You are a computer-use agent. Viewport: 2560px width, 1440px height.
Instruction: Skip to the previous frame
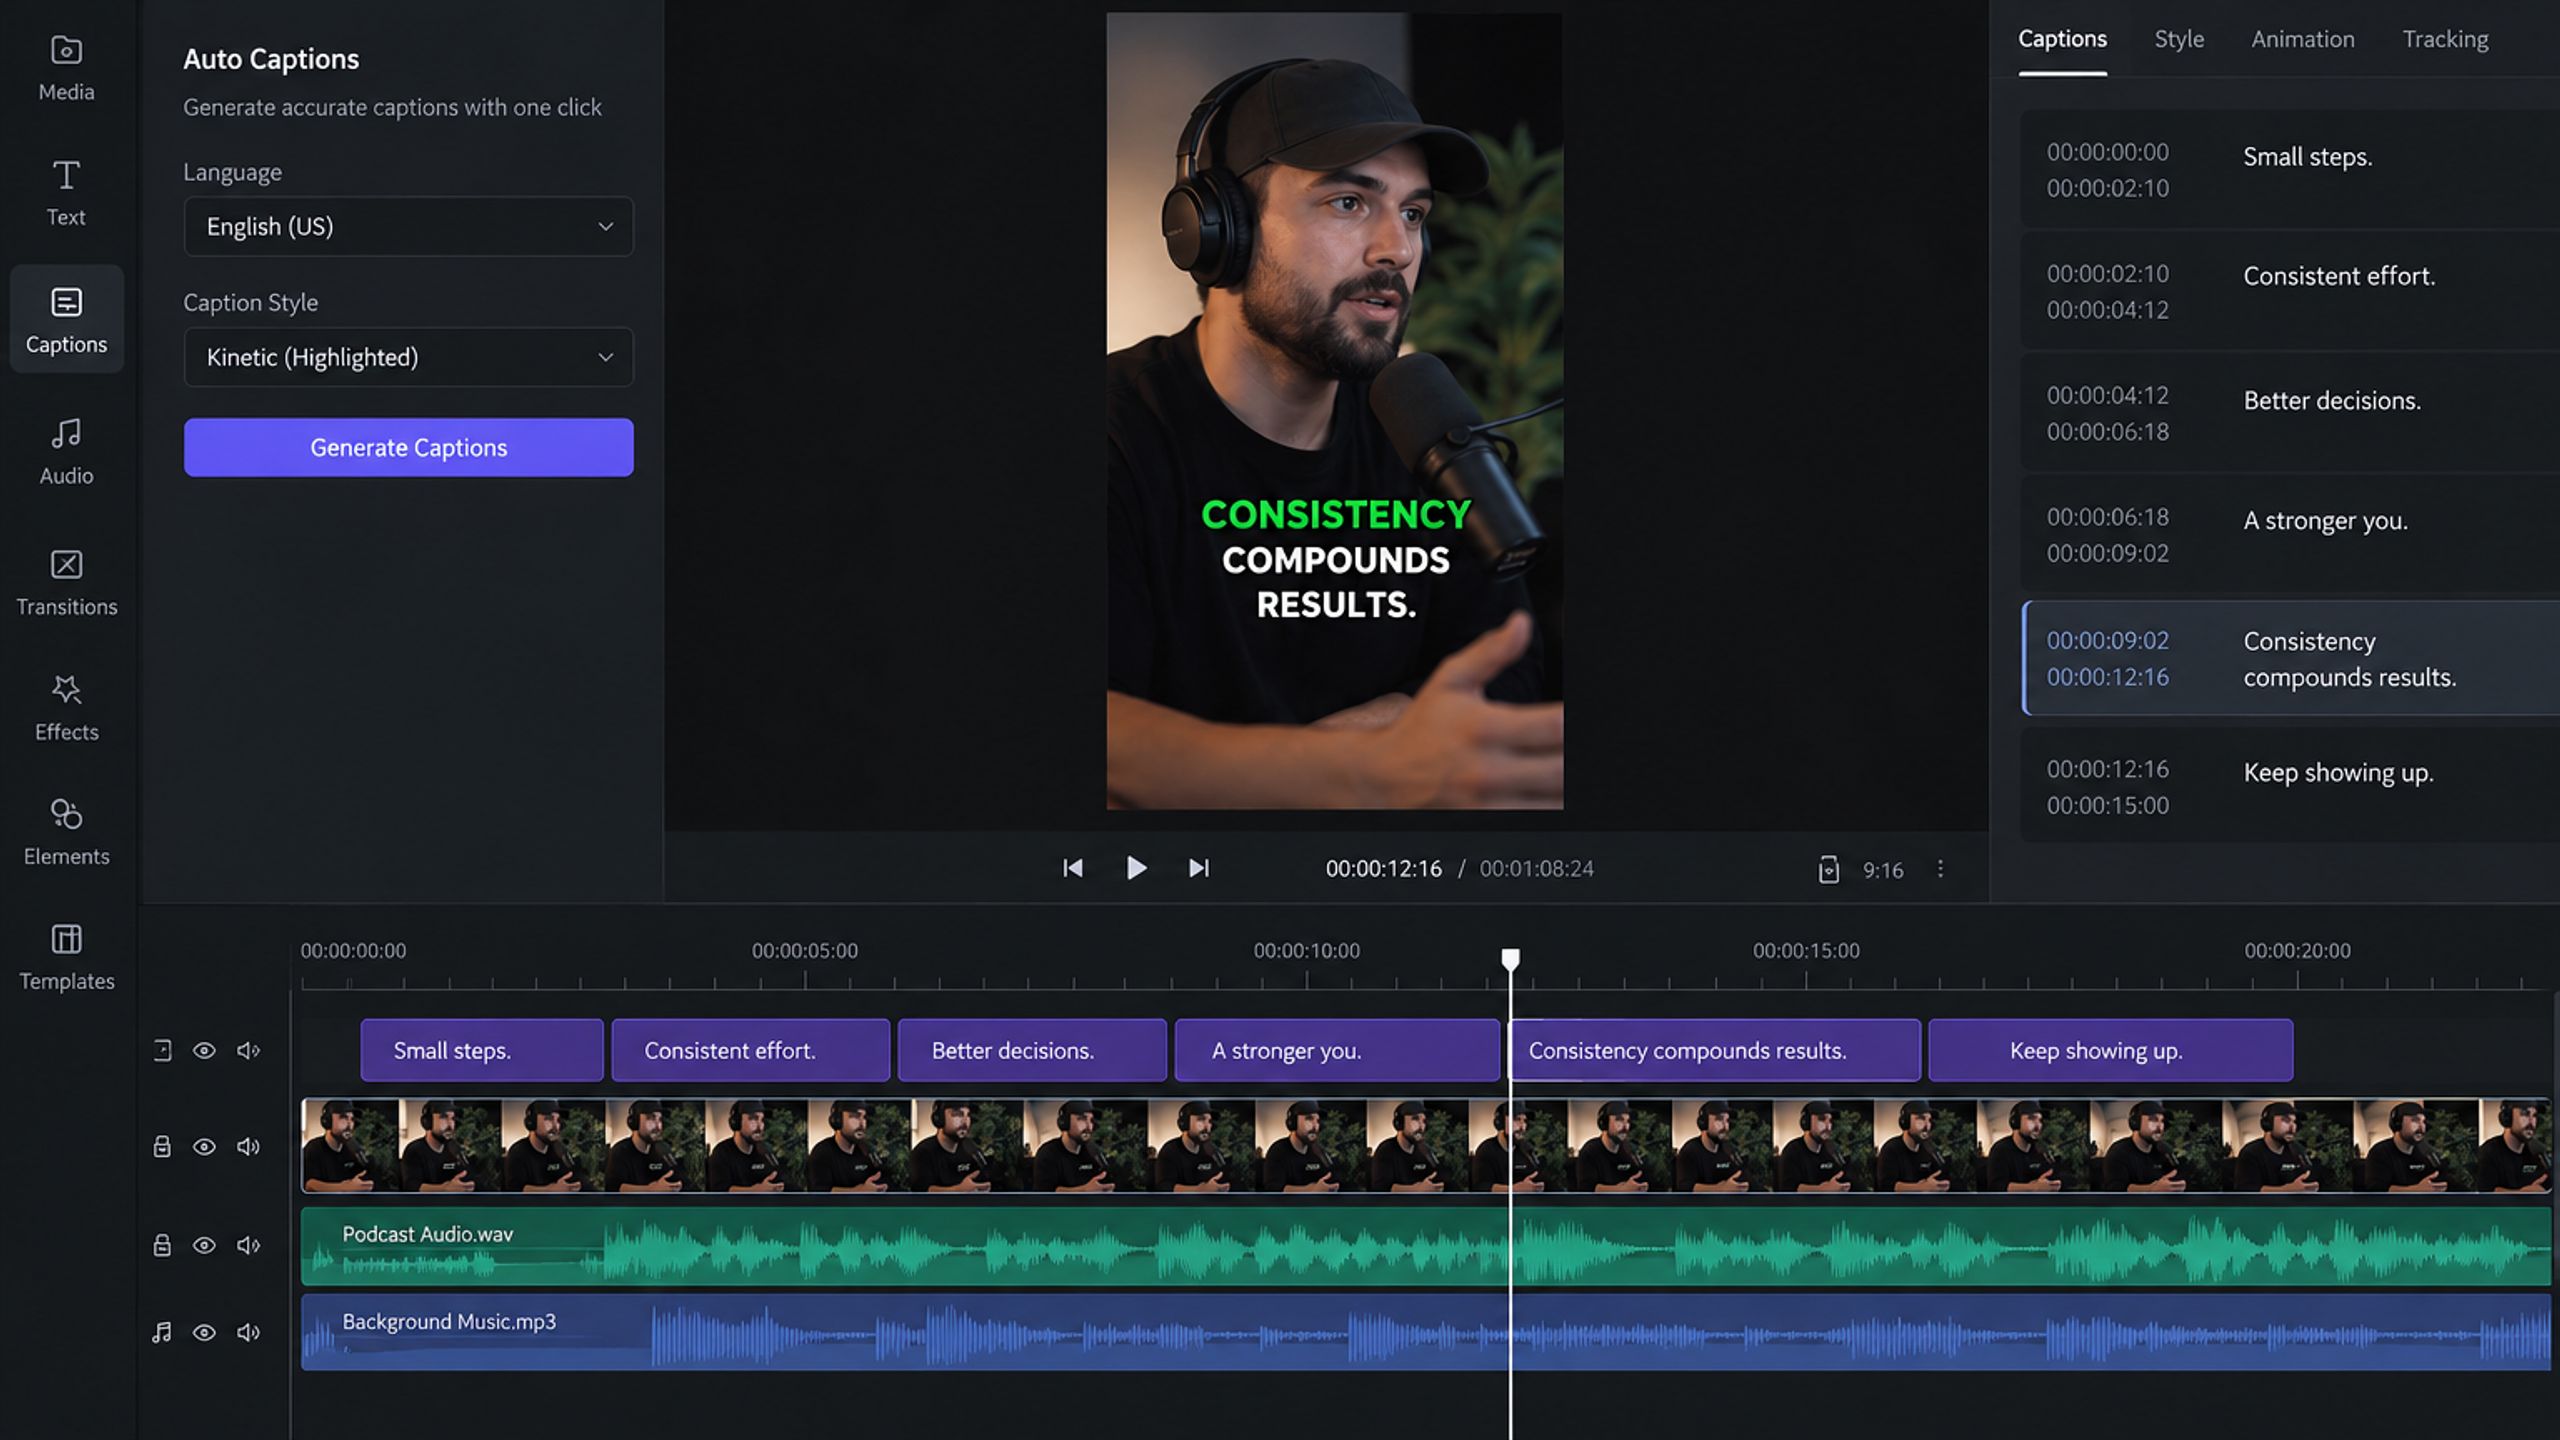point(1072,868)
